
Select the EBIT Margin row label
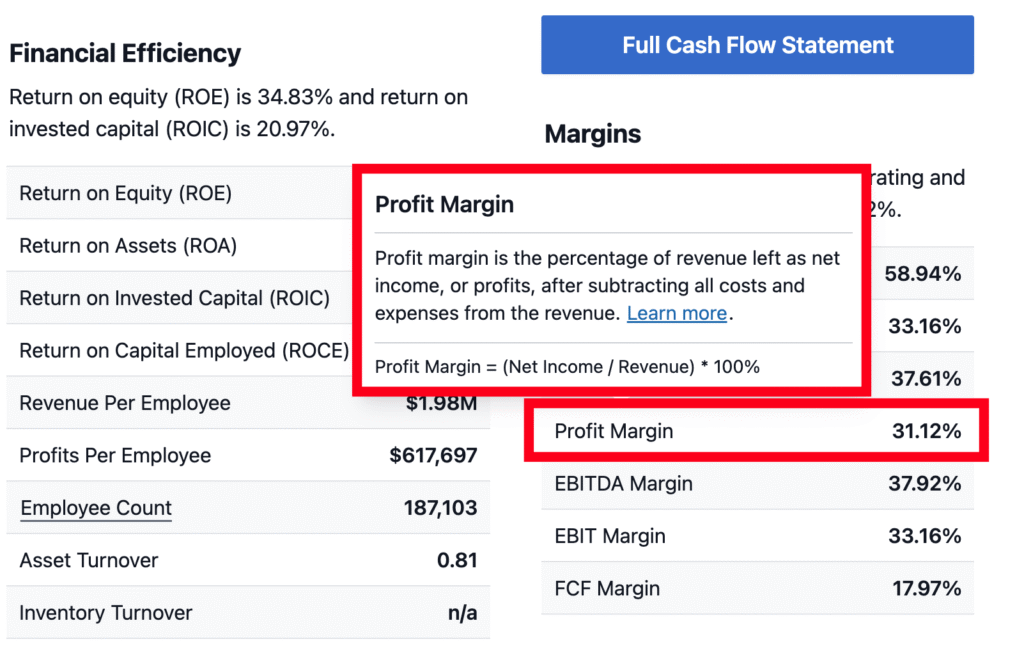[x=610, y=536]
